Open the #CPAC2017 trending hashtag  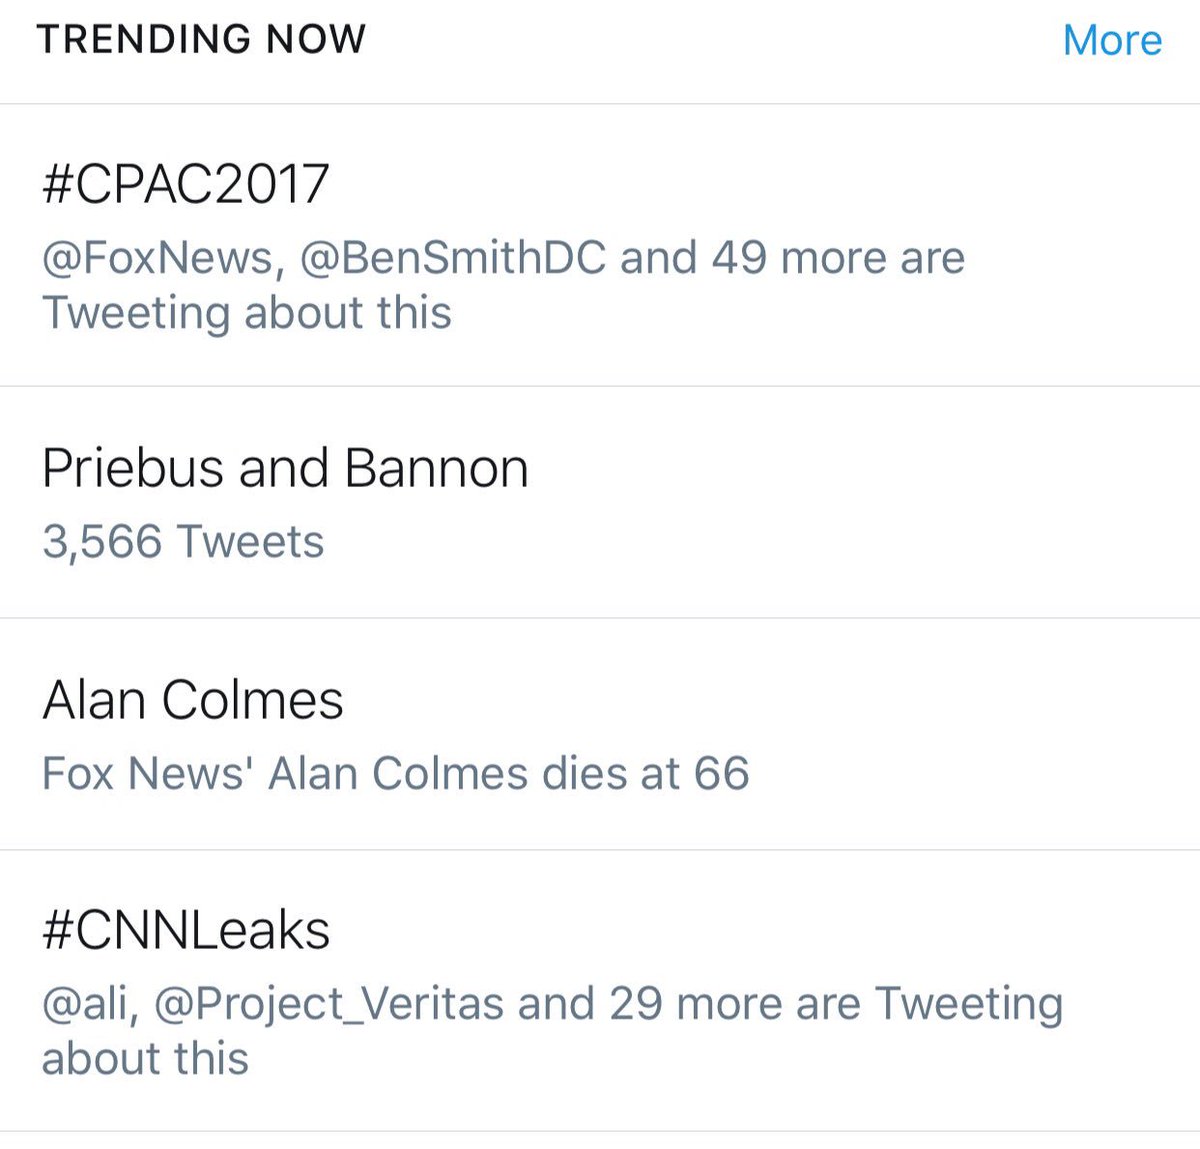tap(186, 183)
